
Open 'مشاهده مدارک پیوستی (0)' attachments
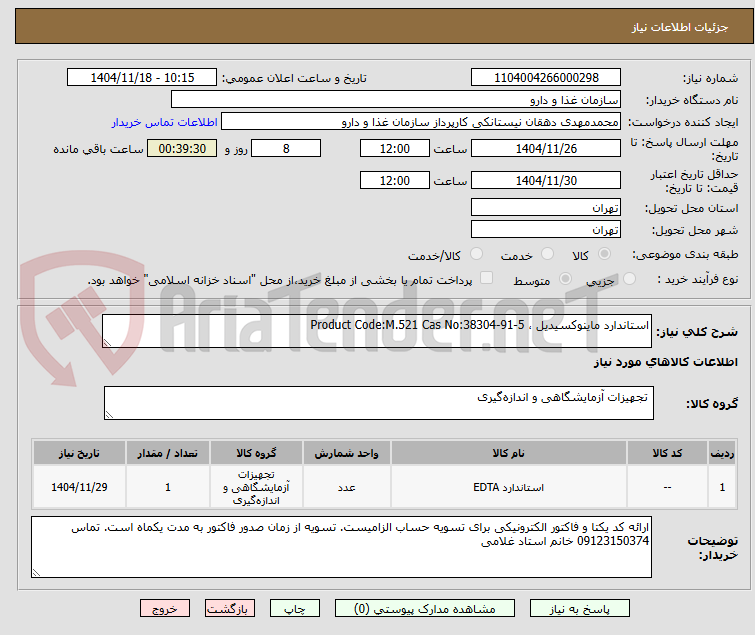tap(425, 609)
